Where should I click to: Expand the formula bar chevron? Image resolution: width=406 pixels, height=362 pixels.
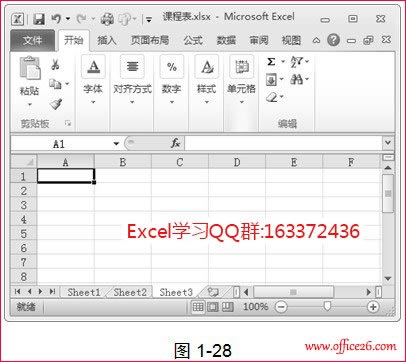(x=388, y=143)
